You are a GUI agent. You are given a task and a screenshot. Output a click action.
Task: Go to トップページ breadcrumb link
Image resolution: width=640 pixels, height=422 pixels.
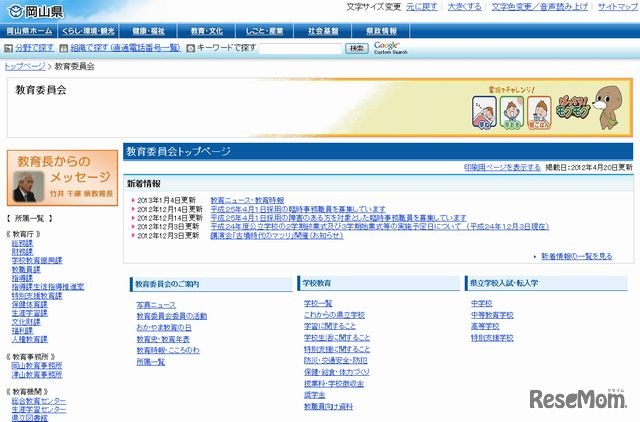coord(25,67)
